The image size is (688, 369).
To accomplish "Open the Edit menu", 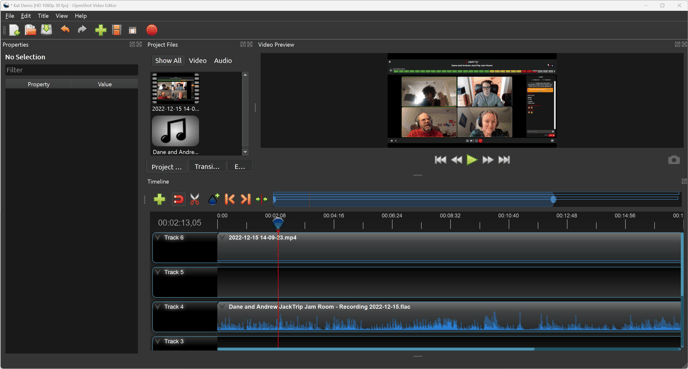I will click(x=26, y=16).
